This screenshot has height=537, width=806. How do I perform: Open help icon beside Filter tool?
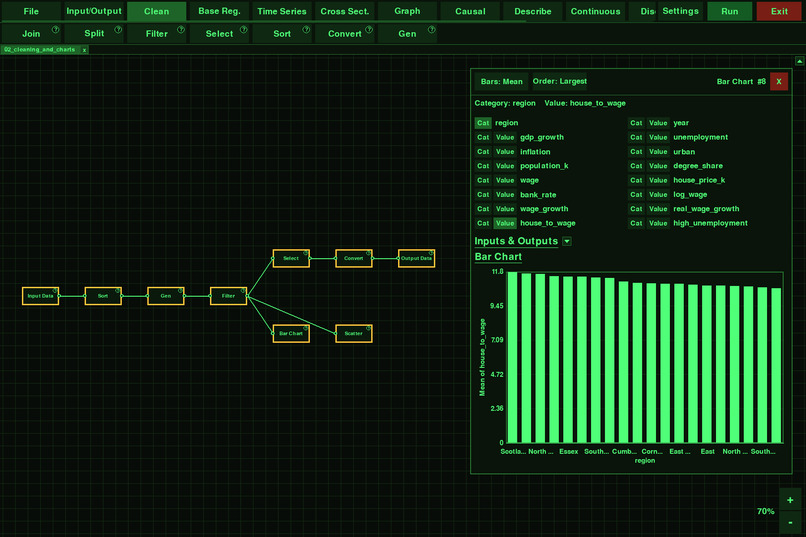click(x=181, y=30)
